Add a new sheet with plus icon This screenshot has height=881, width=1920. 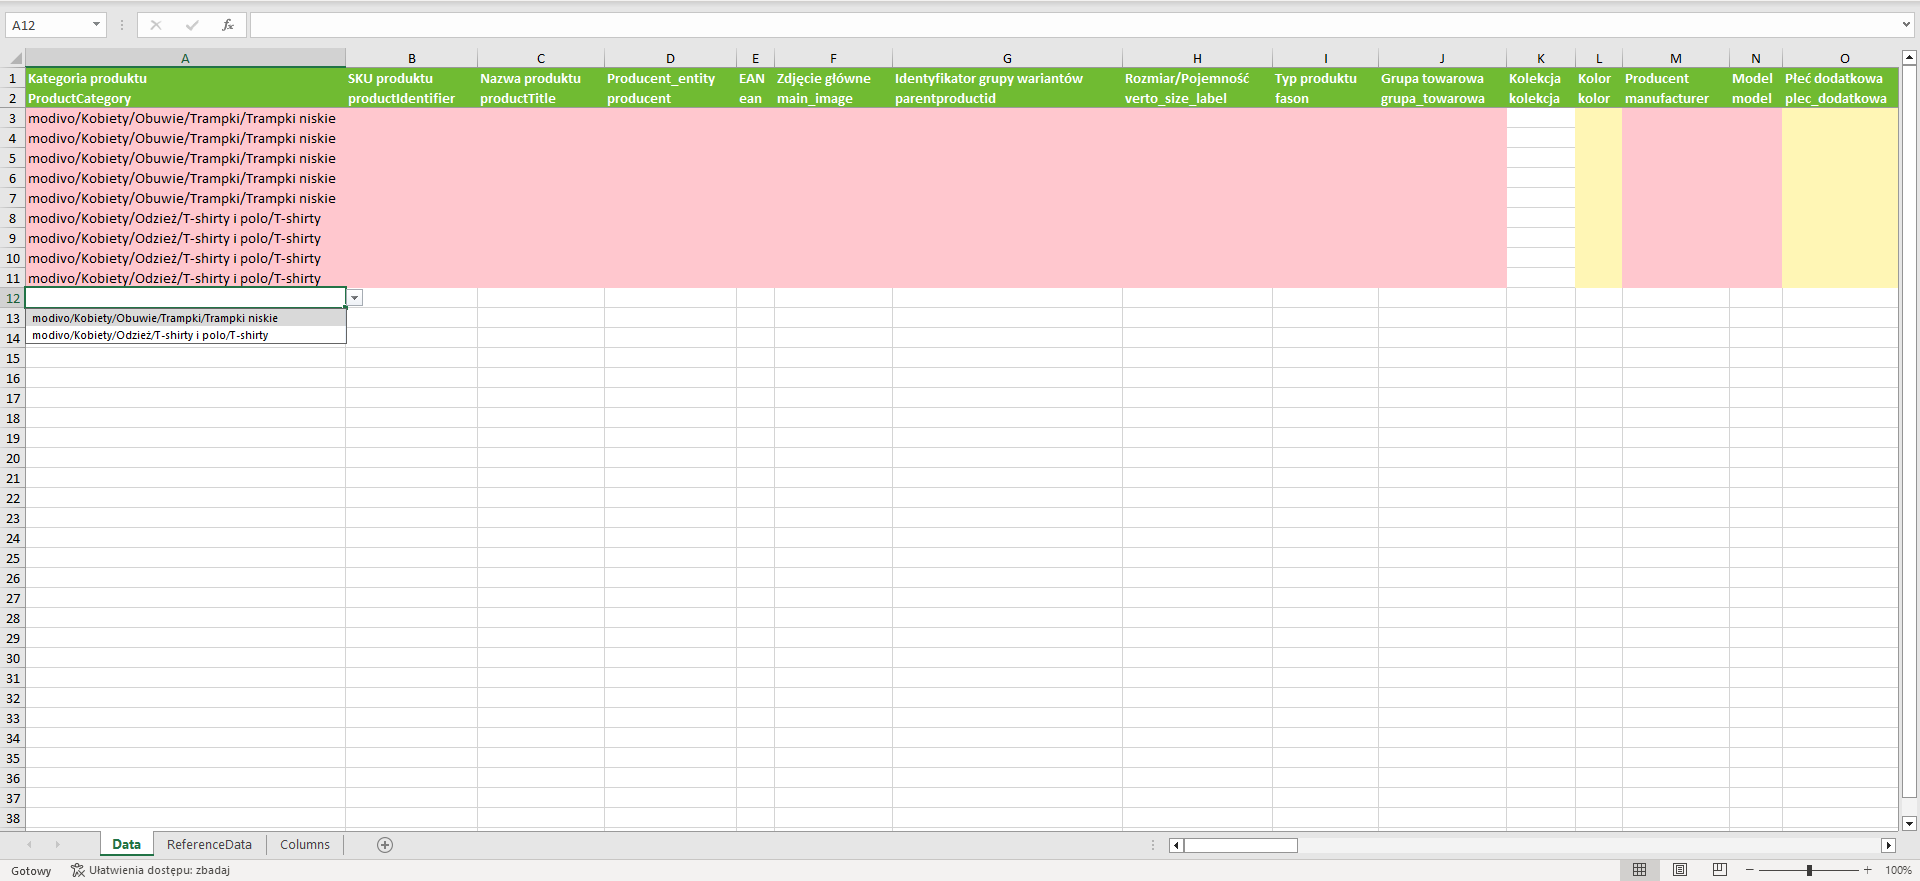click(x=385, y=845)
